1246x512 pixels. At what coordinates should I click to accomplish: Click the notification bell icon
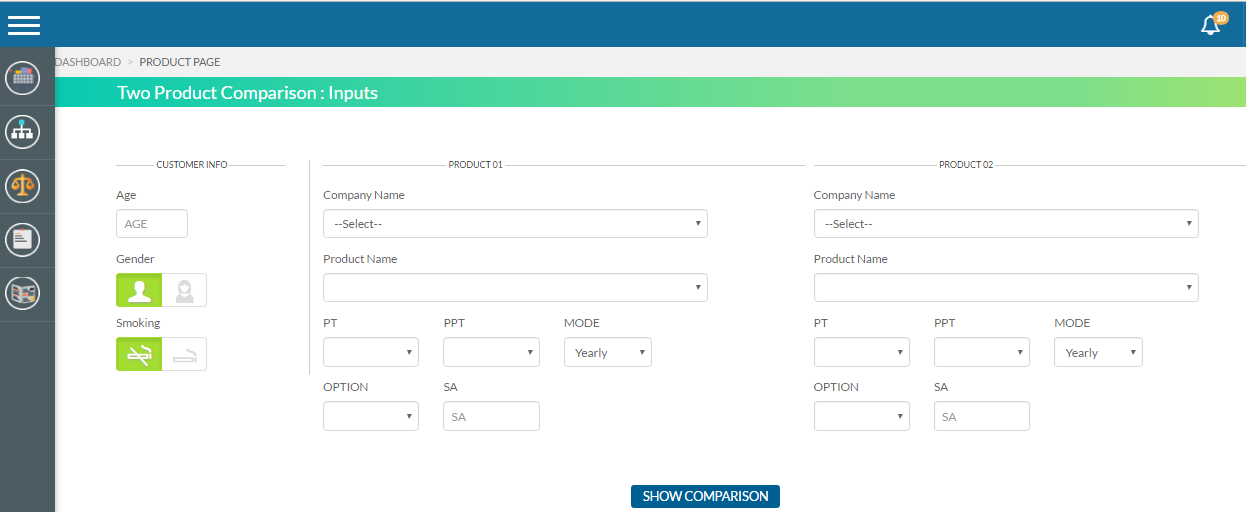tap(1211, 25)
